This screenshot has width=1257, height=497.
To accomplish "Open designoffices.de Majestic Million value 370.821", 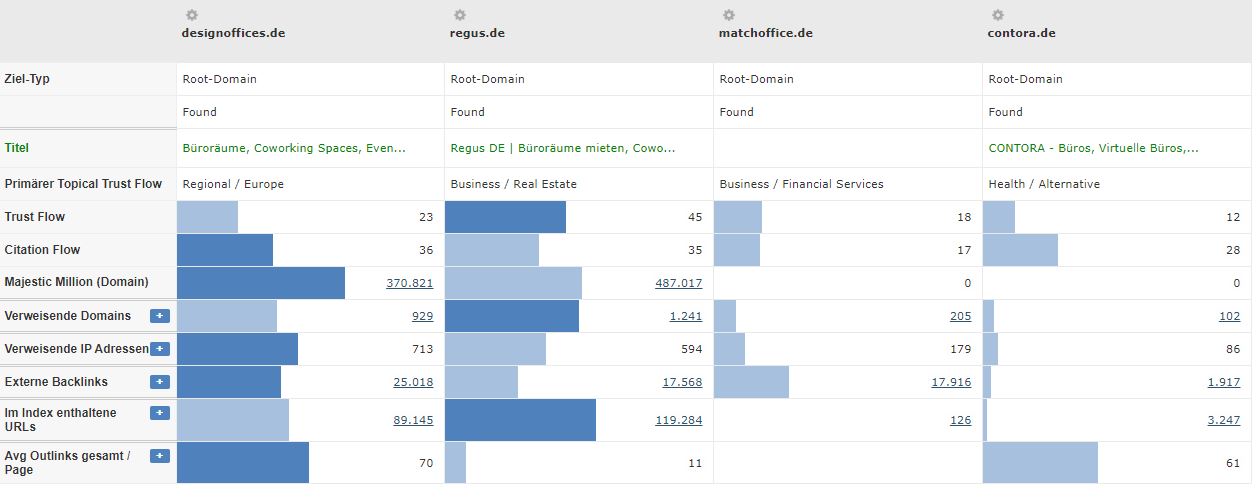I will (410, 283).
